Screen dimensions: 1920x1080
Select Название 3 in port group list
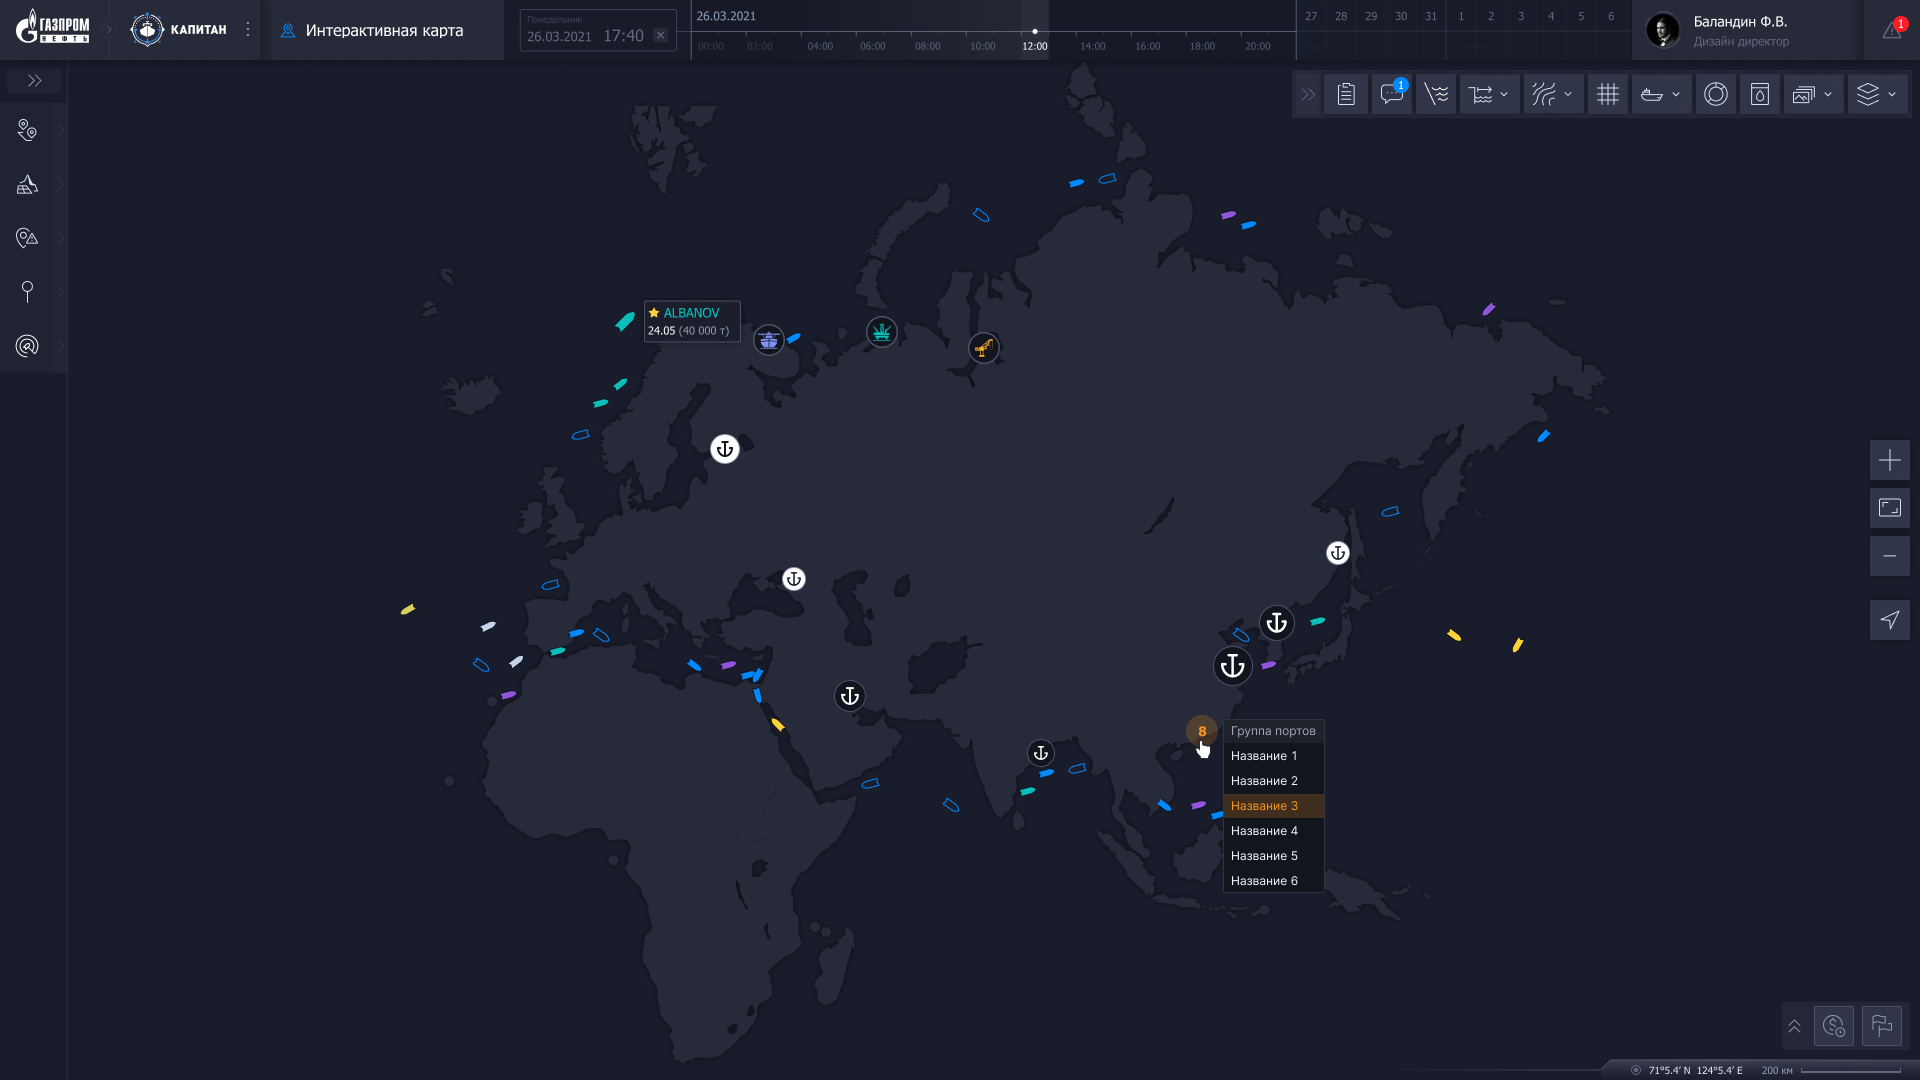[x=1264, y=806]
